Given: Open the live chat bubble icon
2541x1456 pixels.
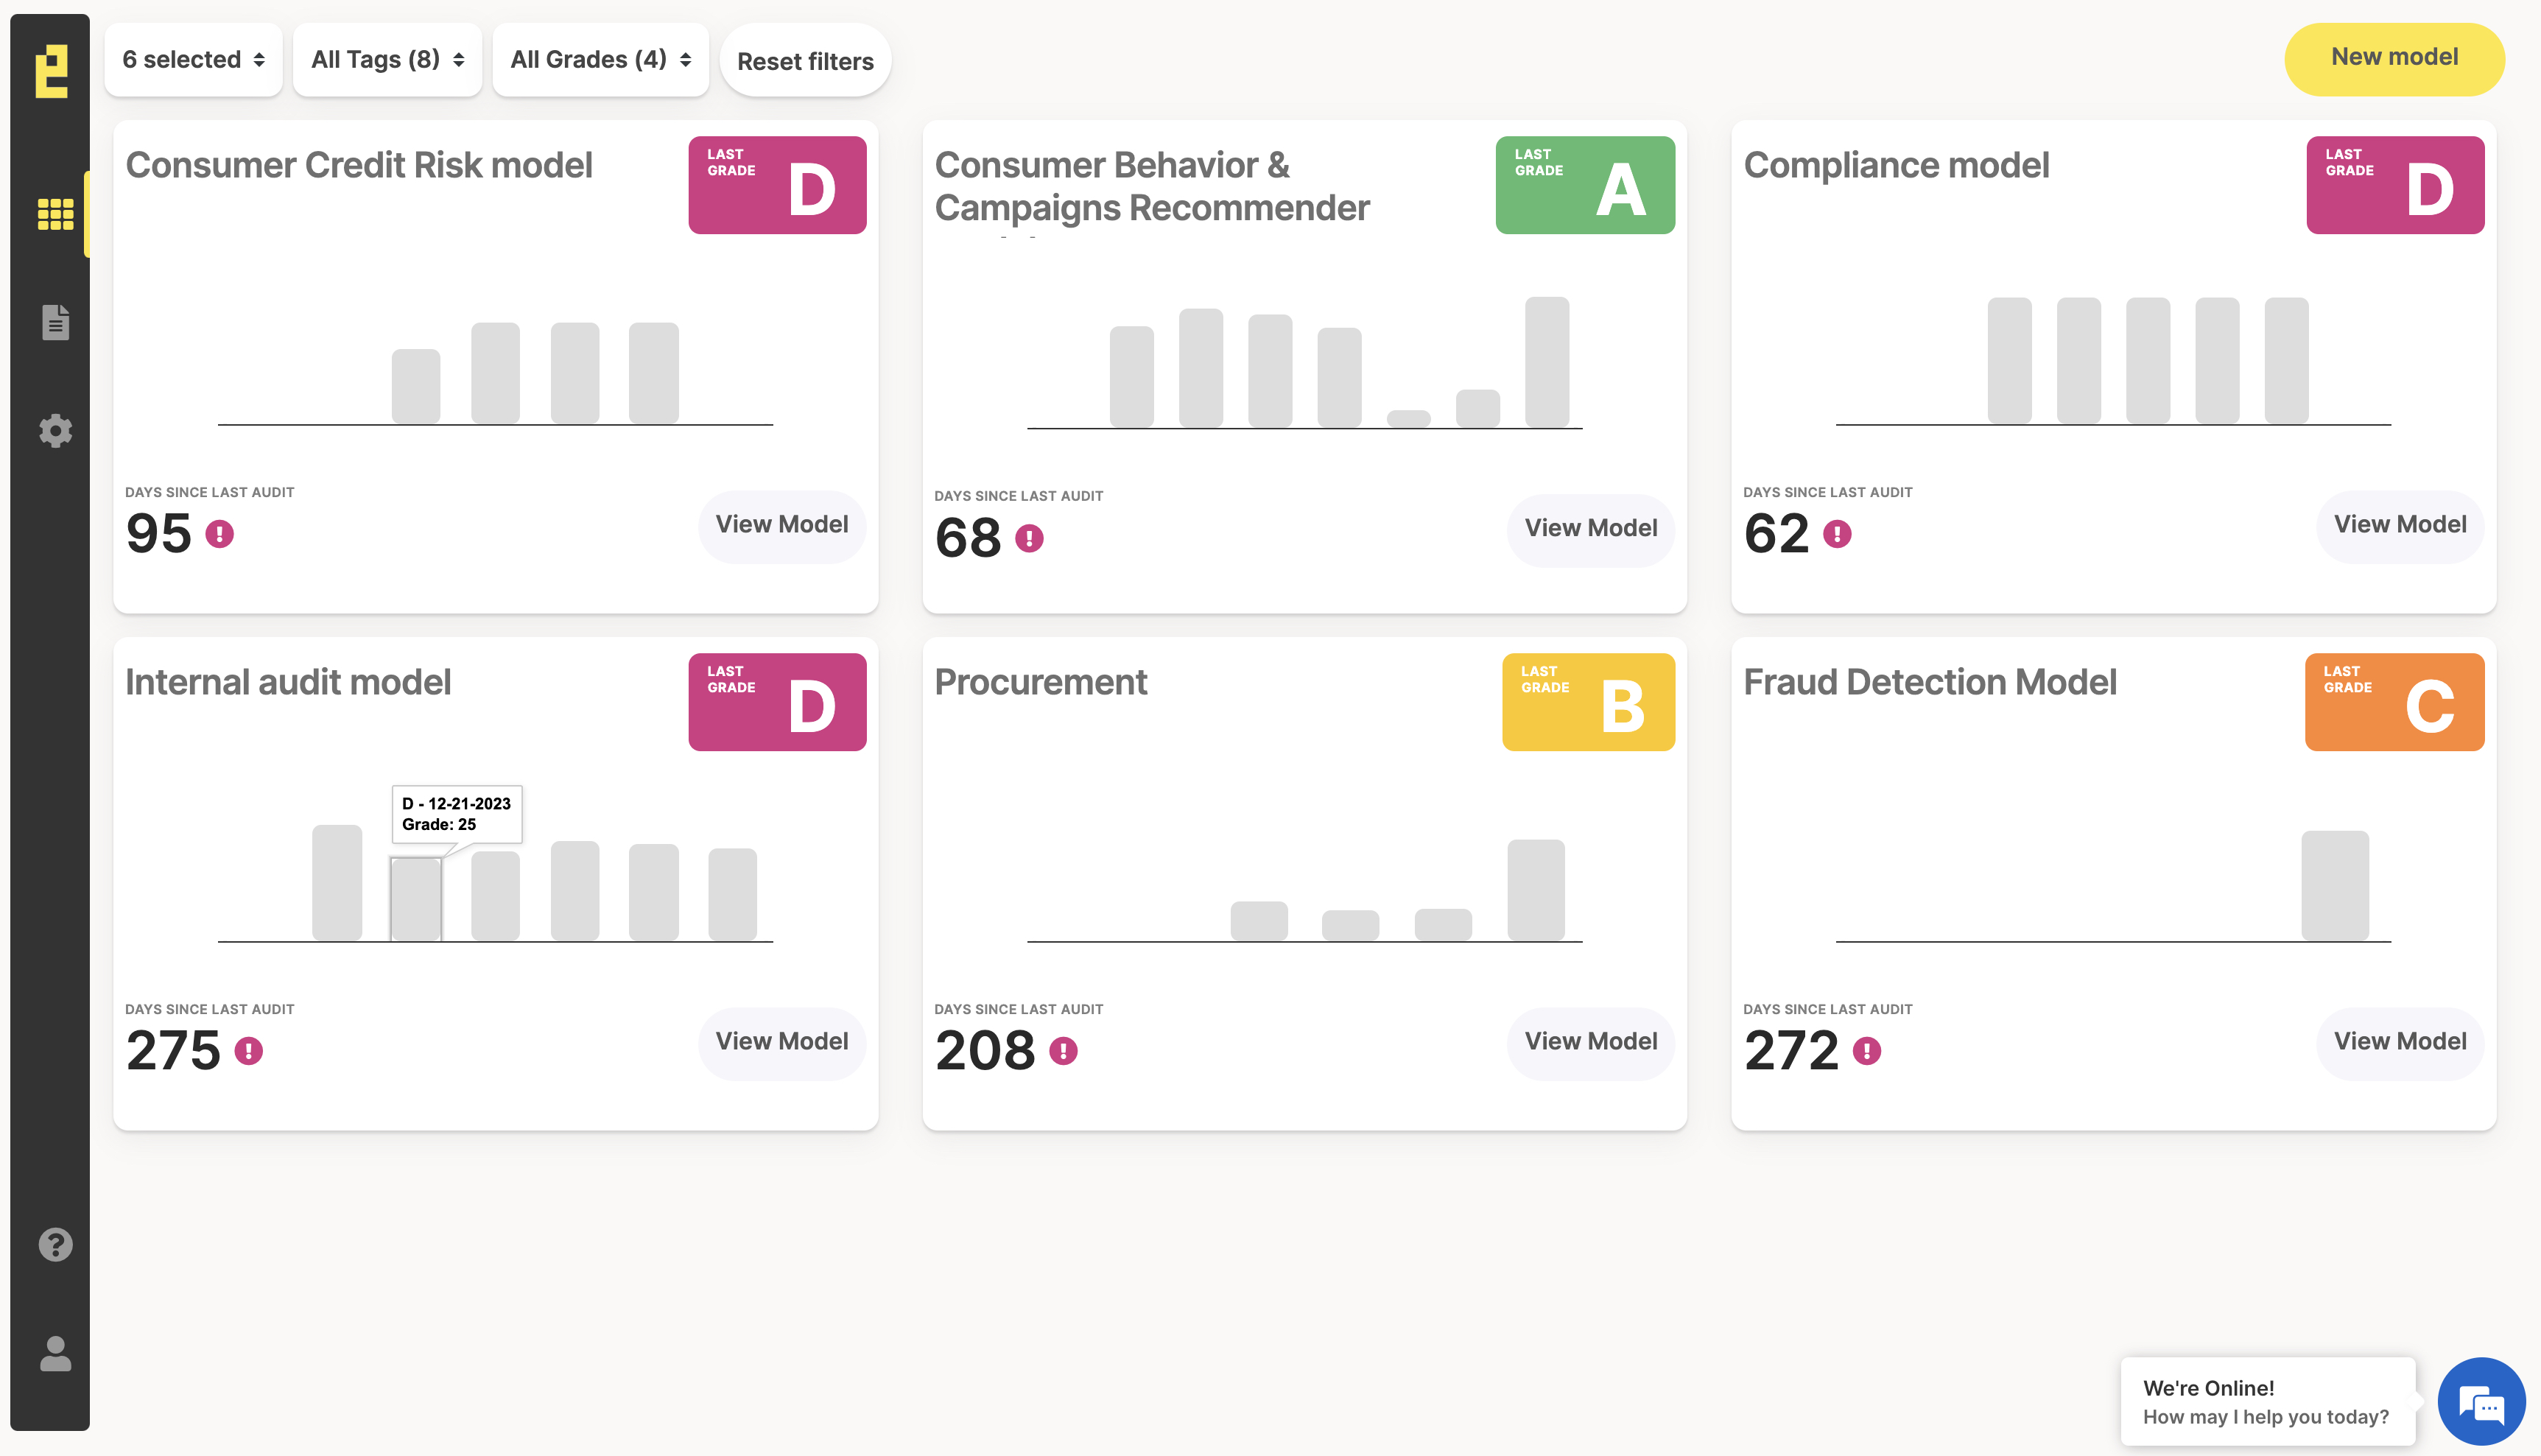Looking at the screenshot, I should pyautogui.click(x=2481, y=1402).
